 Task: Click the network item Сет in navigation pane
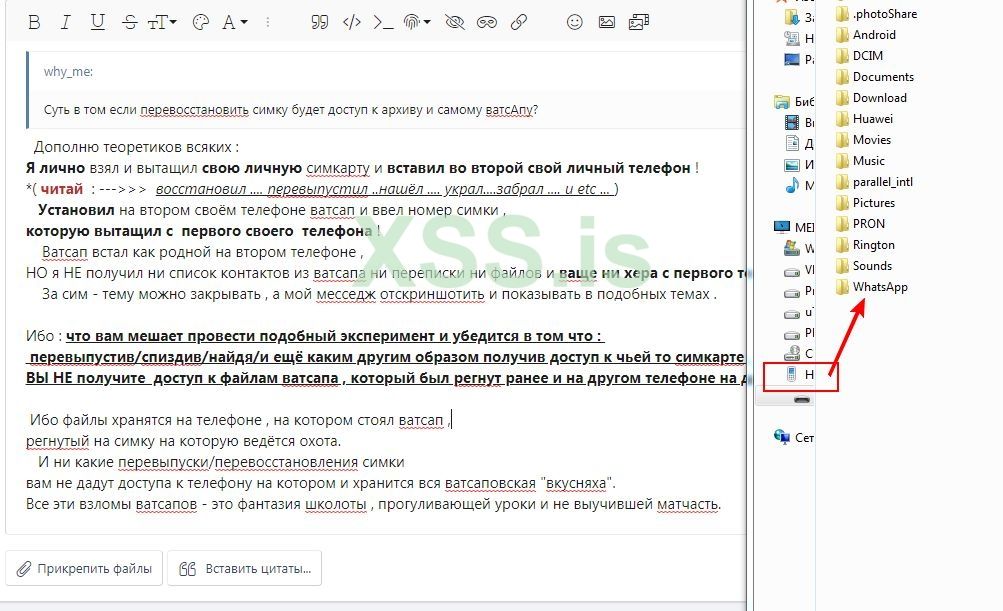coord(793,438)
